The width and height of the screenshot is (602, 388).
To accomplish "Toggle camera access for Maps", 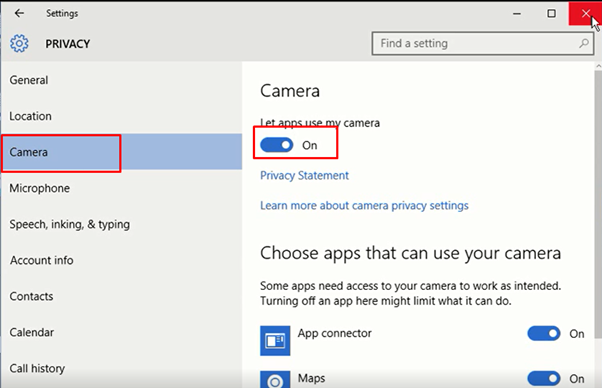I will pos(544,378).
